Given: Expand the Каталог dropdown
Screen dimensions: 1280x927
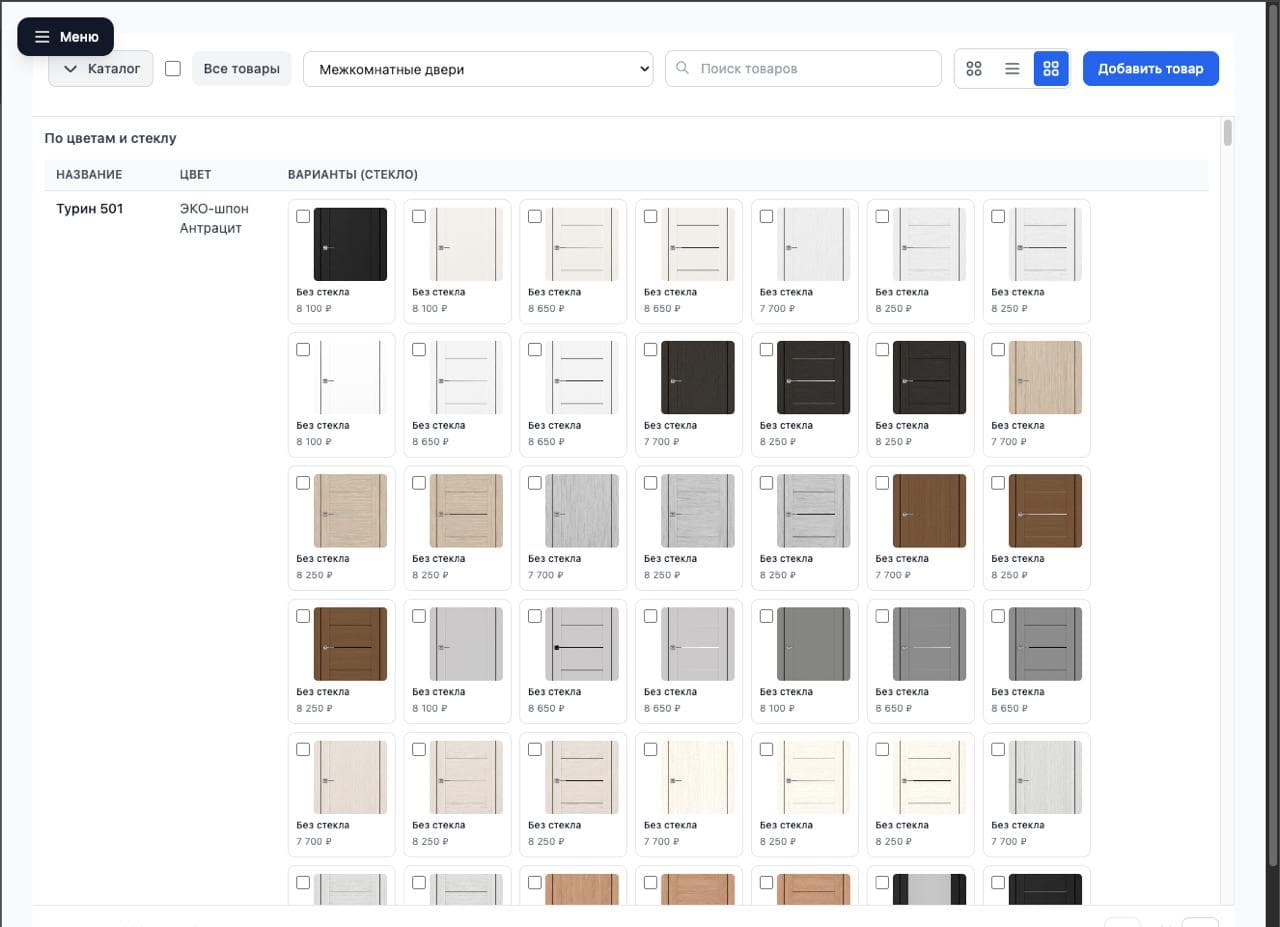Looking at the screenshot, I should [x=101, y=69].
